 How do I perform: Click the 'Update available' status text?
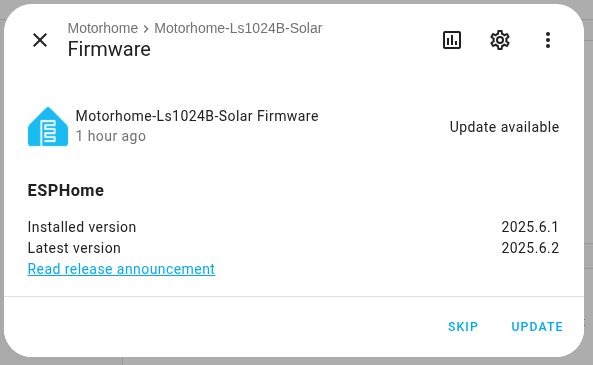click(504, 127)
